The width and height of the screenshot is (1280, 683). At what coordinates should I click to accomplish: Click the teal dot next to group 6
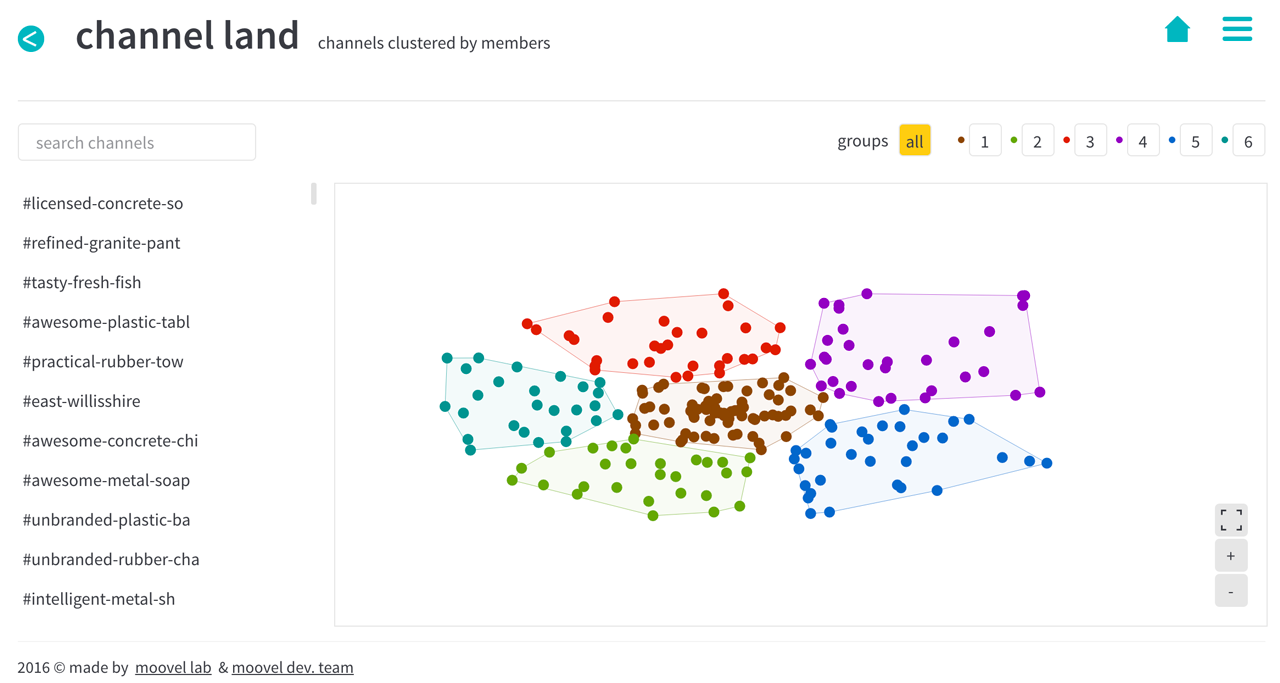(1226, 140)
